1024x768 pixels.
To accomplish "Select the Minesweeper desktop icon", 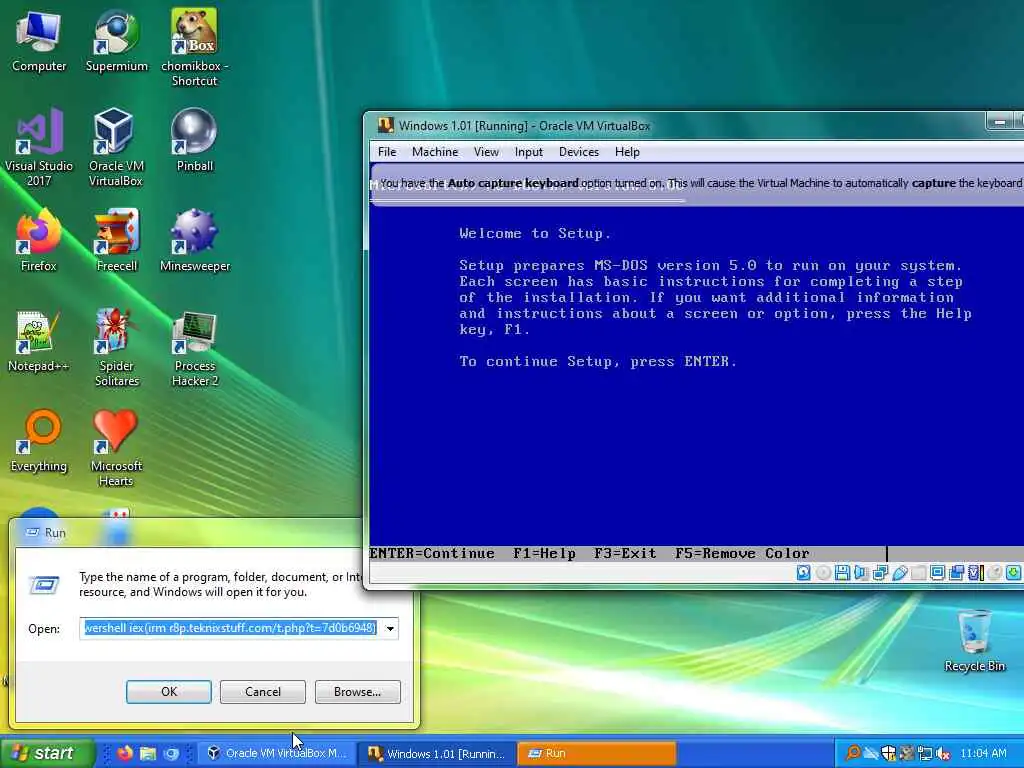I will tap(195, 240).
